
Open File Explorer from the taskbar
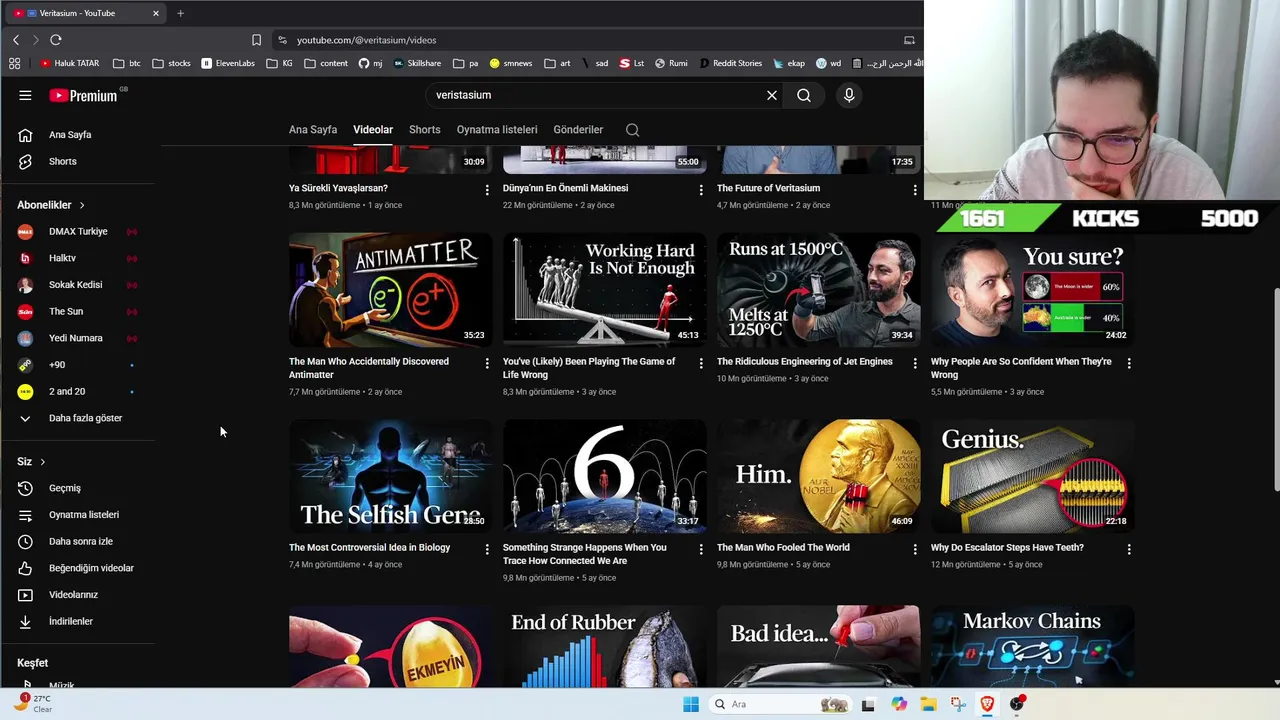(x=928, y=704)
